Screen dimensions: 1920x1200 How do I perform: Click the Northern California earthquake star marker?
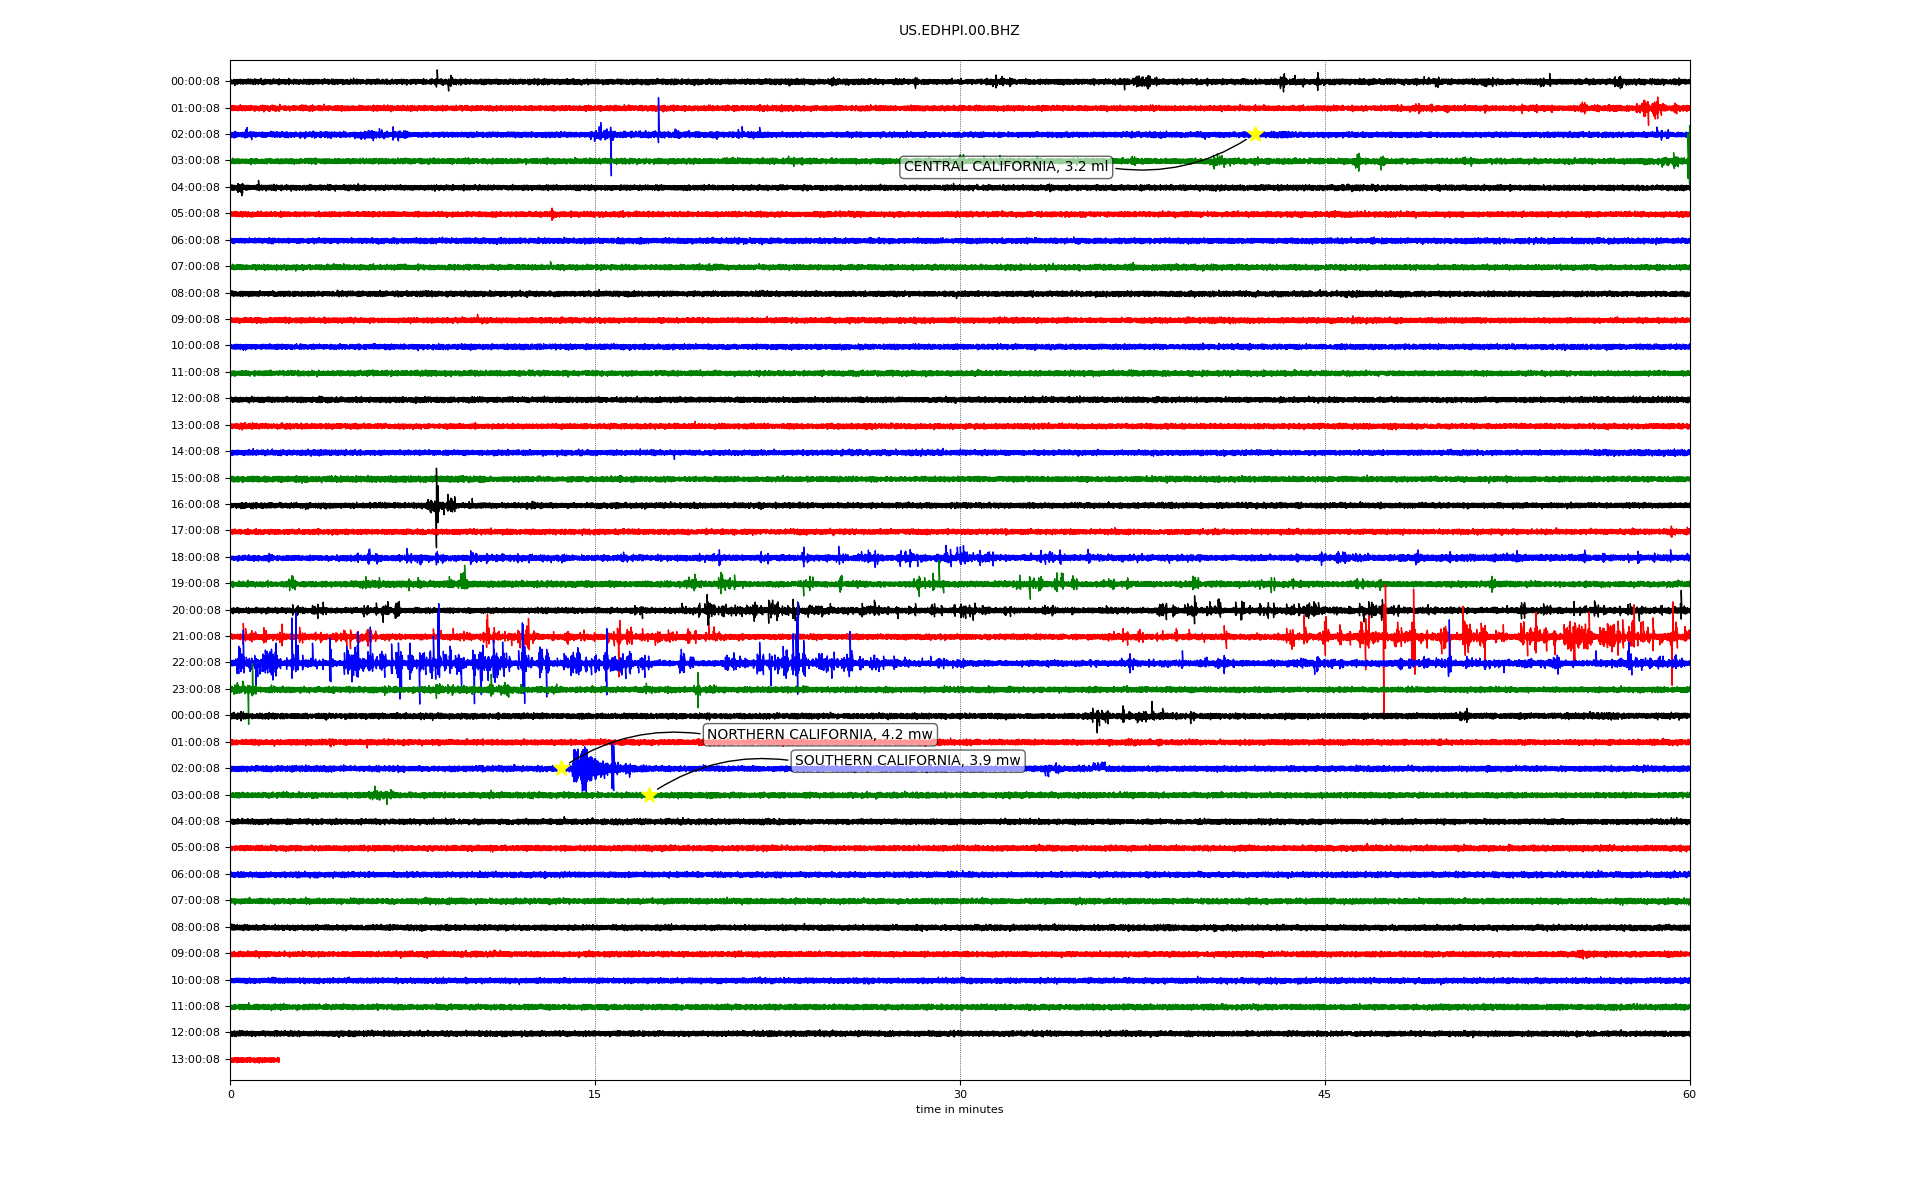pyautogui.click(x=561, y=768)
